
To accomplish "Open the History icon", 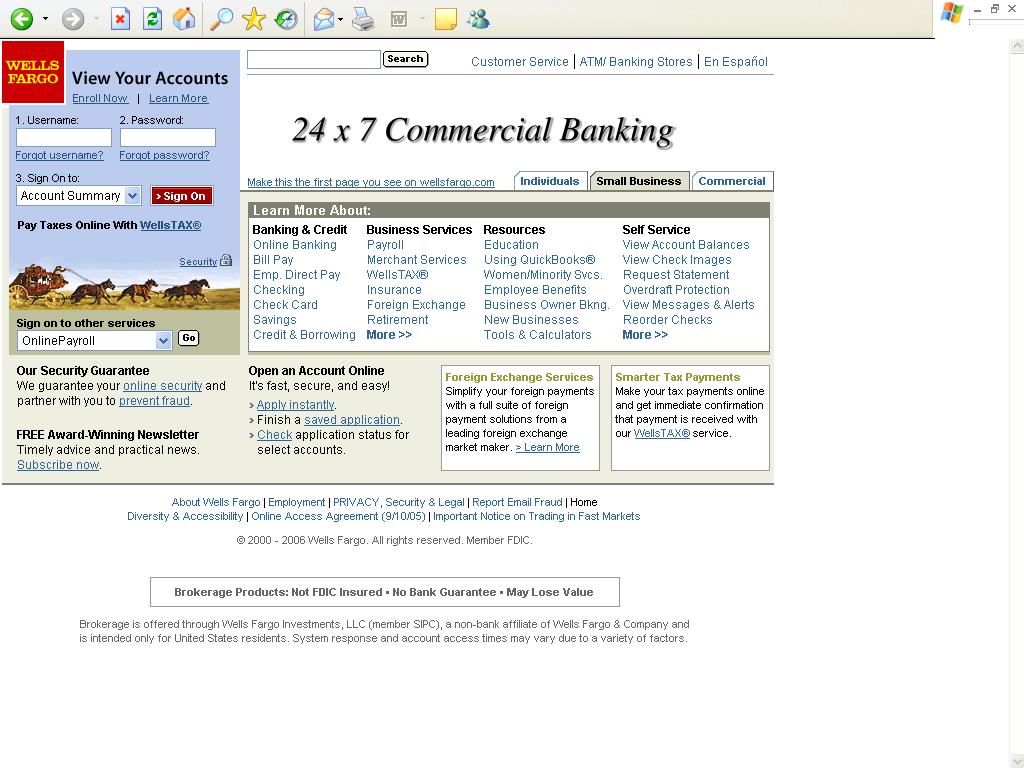I will [285, 19].
